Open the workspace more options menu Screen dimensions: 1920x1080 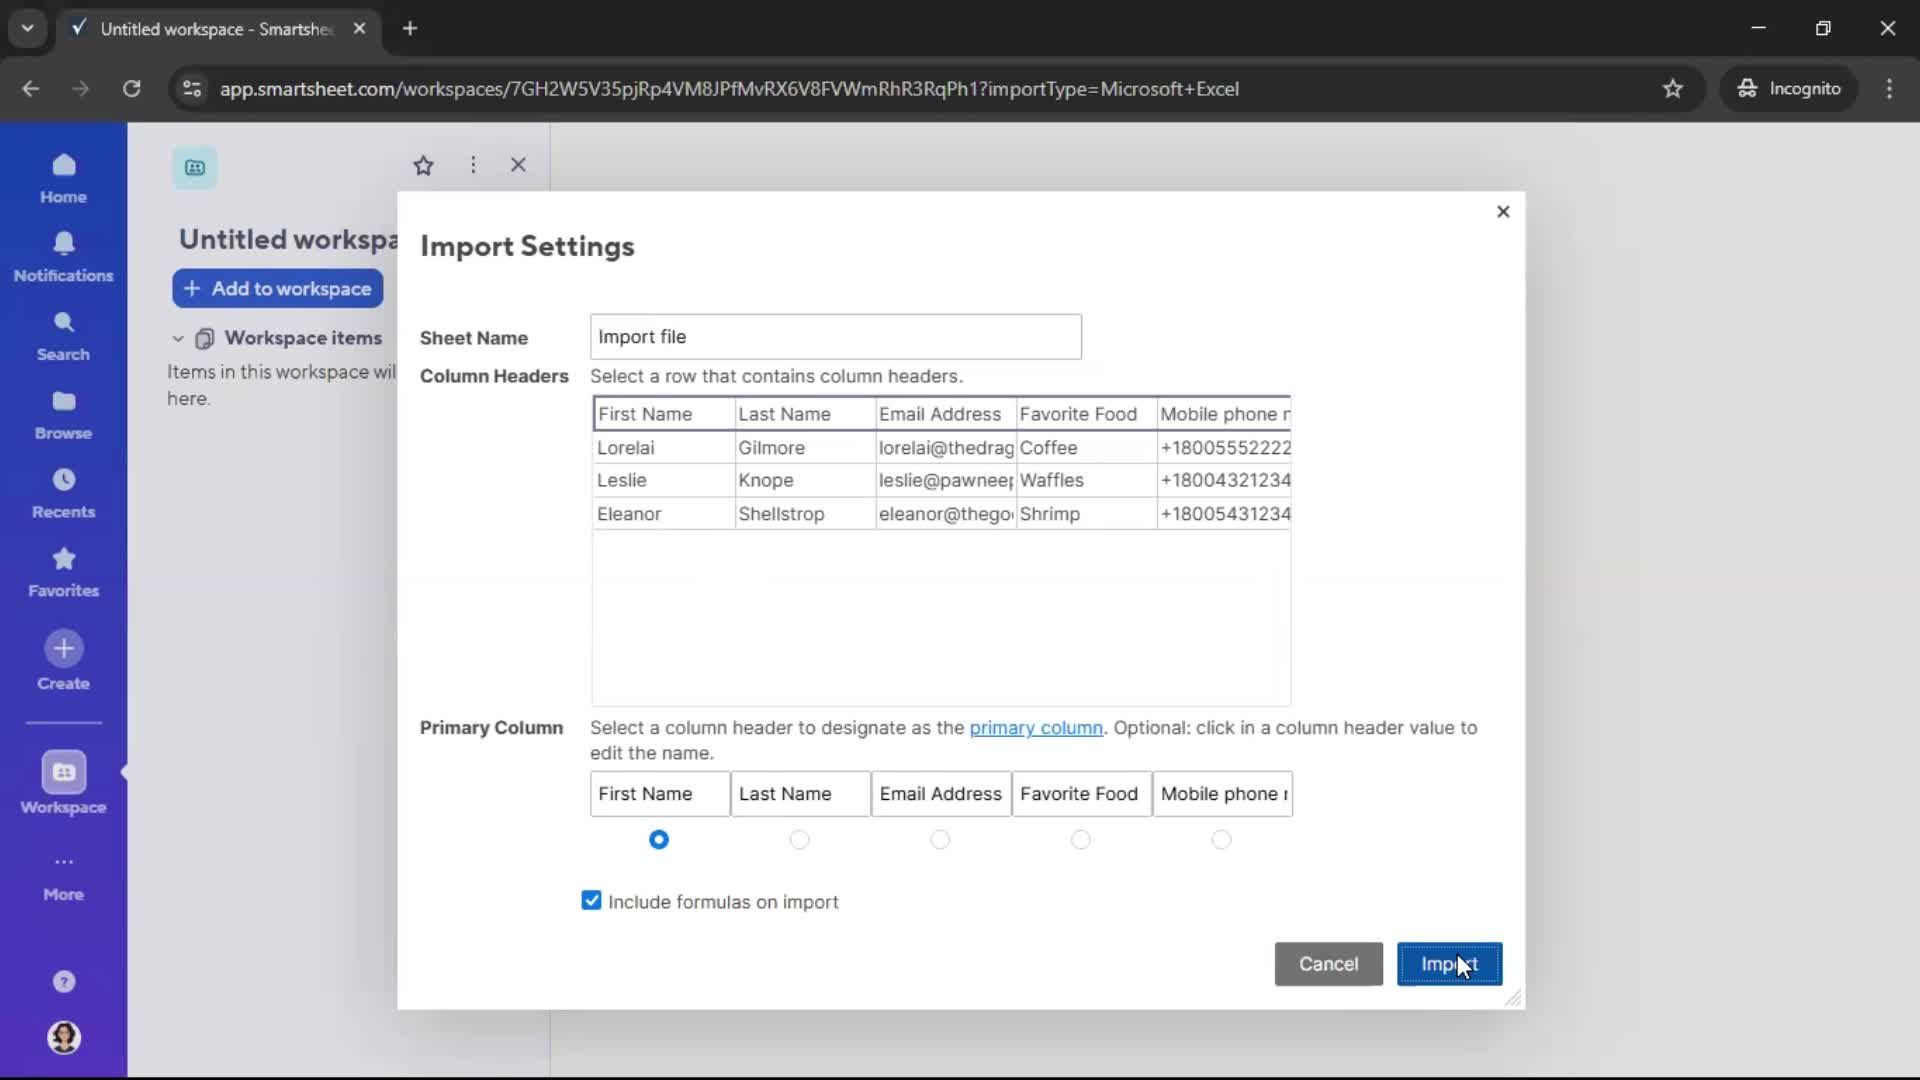472,165
